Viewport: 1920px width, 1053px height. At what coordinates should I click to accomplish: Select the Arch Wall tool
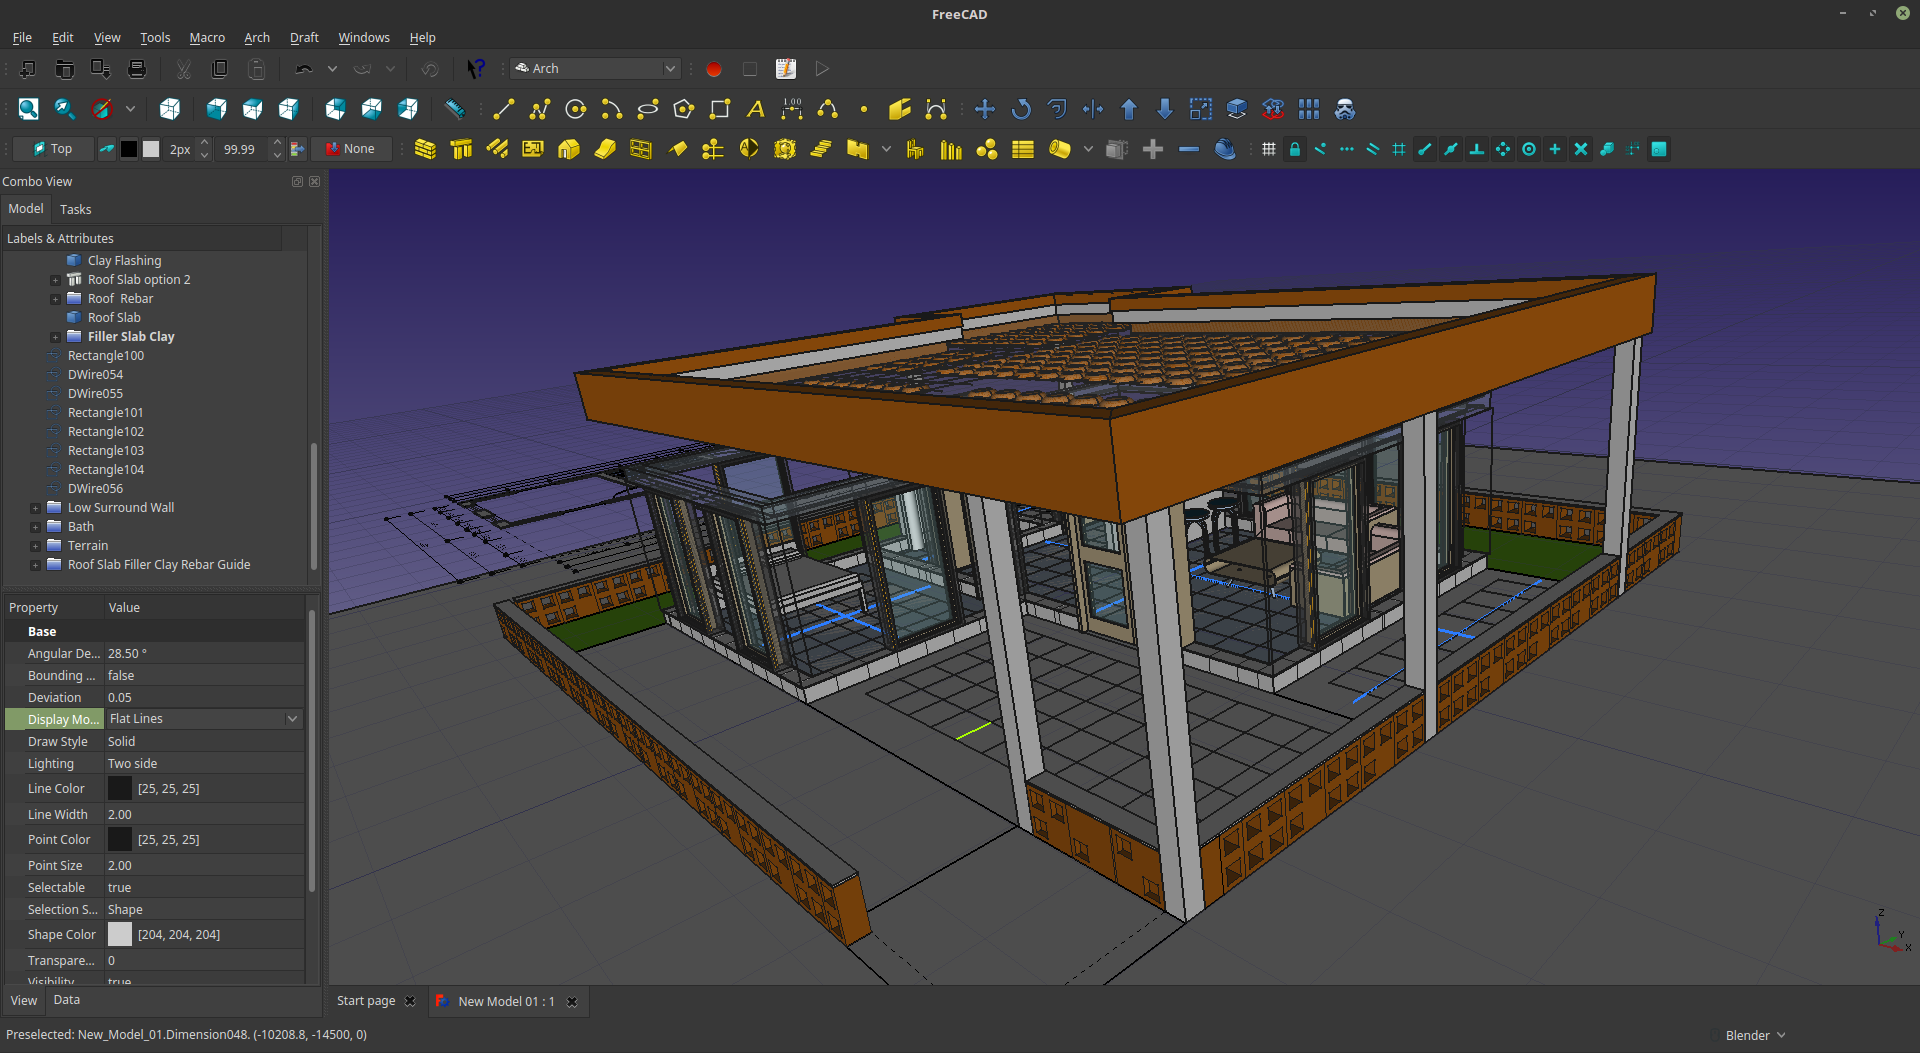(x=425, y=148)
